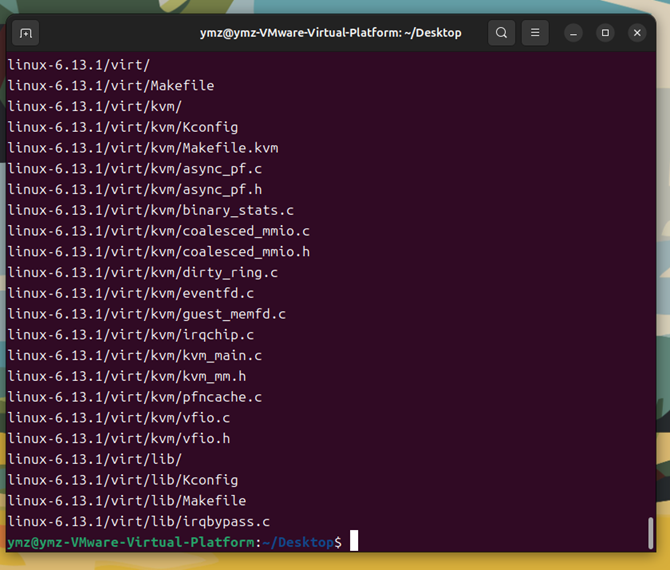Click the window title ymz@ymz-VMware-Virtual-Platform: ~/Desktop
The height and width of the screenshot is (570, 670).
tap(330, 33)
